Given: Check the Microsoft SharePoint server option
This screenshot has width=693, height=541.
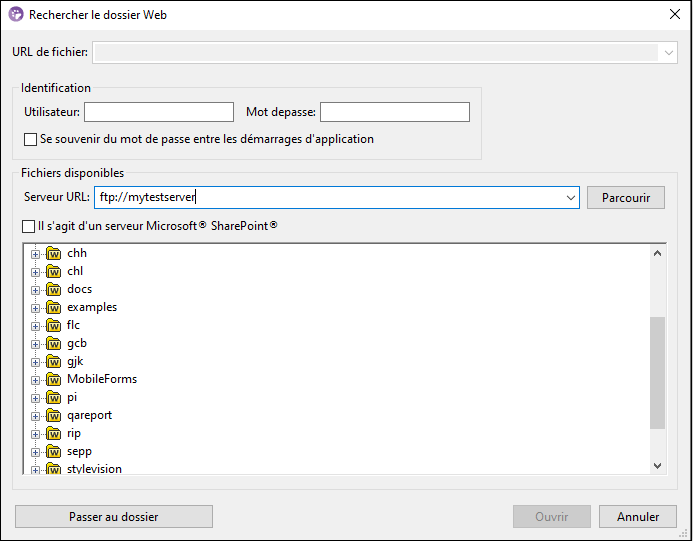Looking at the screenshot, I should 28,227.
